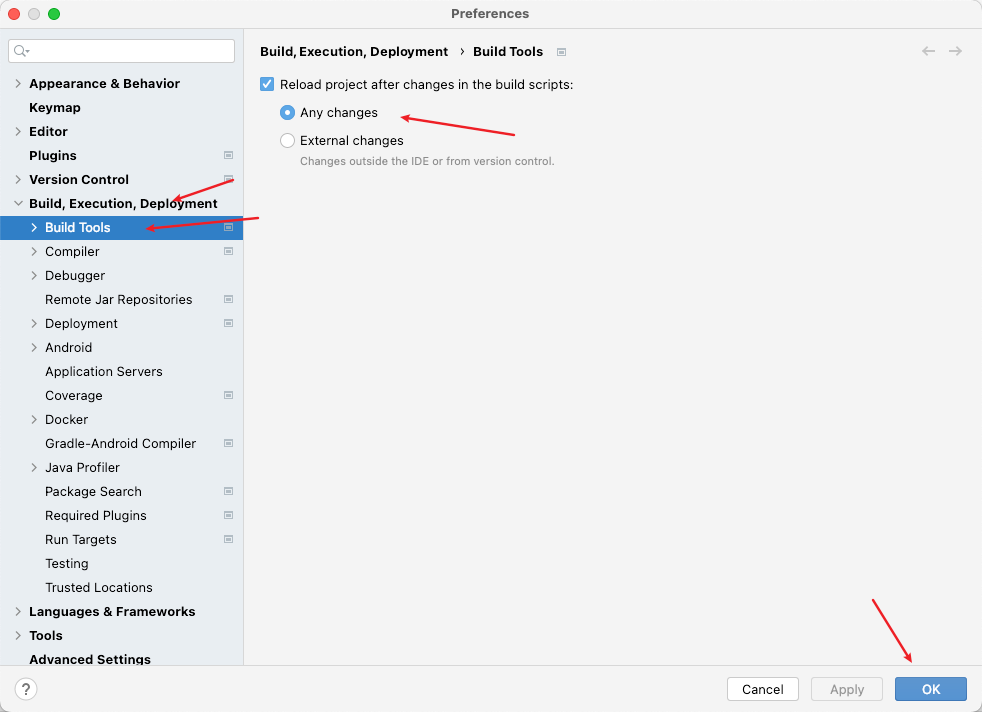Click the back navigation arrow
This screenshot has width=982, height=712.
pyautogui.click(x=928, y=51)
